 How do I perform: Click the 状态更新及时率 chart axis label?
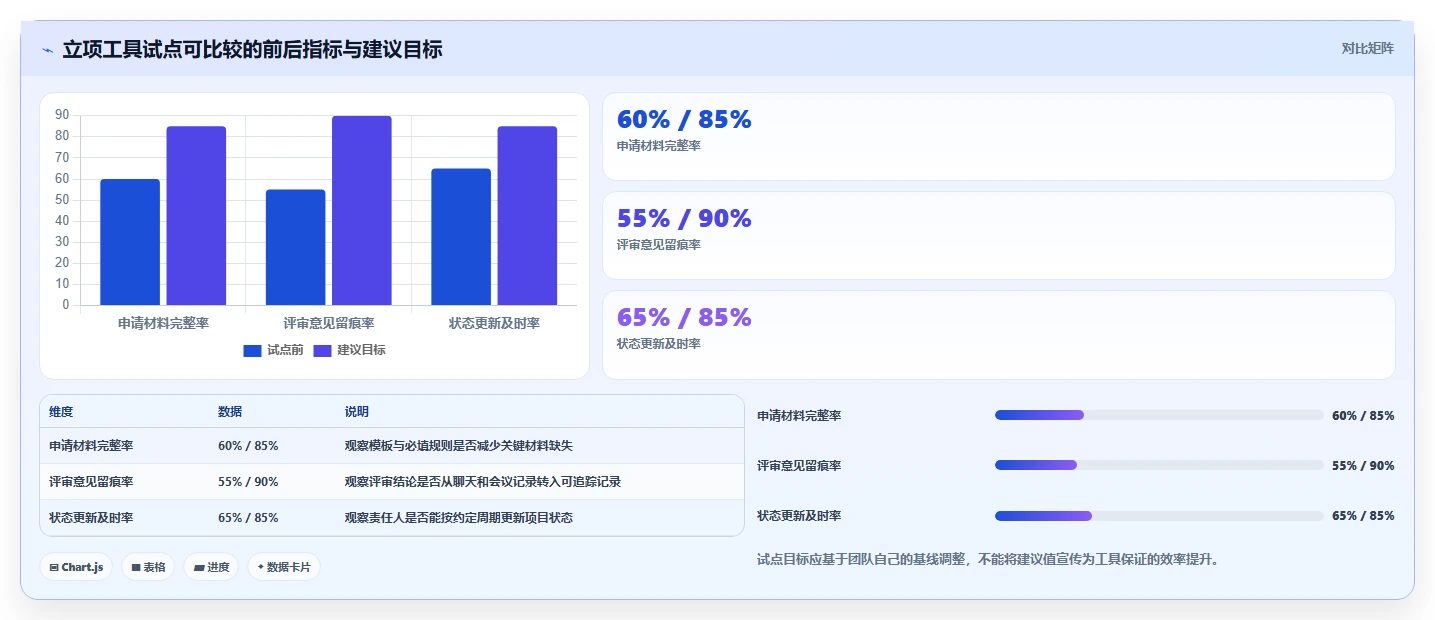(x=494, y=324)
